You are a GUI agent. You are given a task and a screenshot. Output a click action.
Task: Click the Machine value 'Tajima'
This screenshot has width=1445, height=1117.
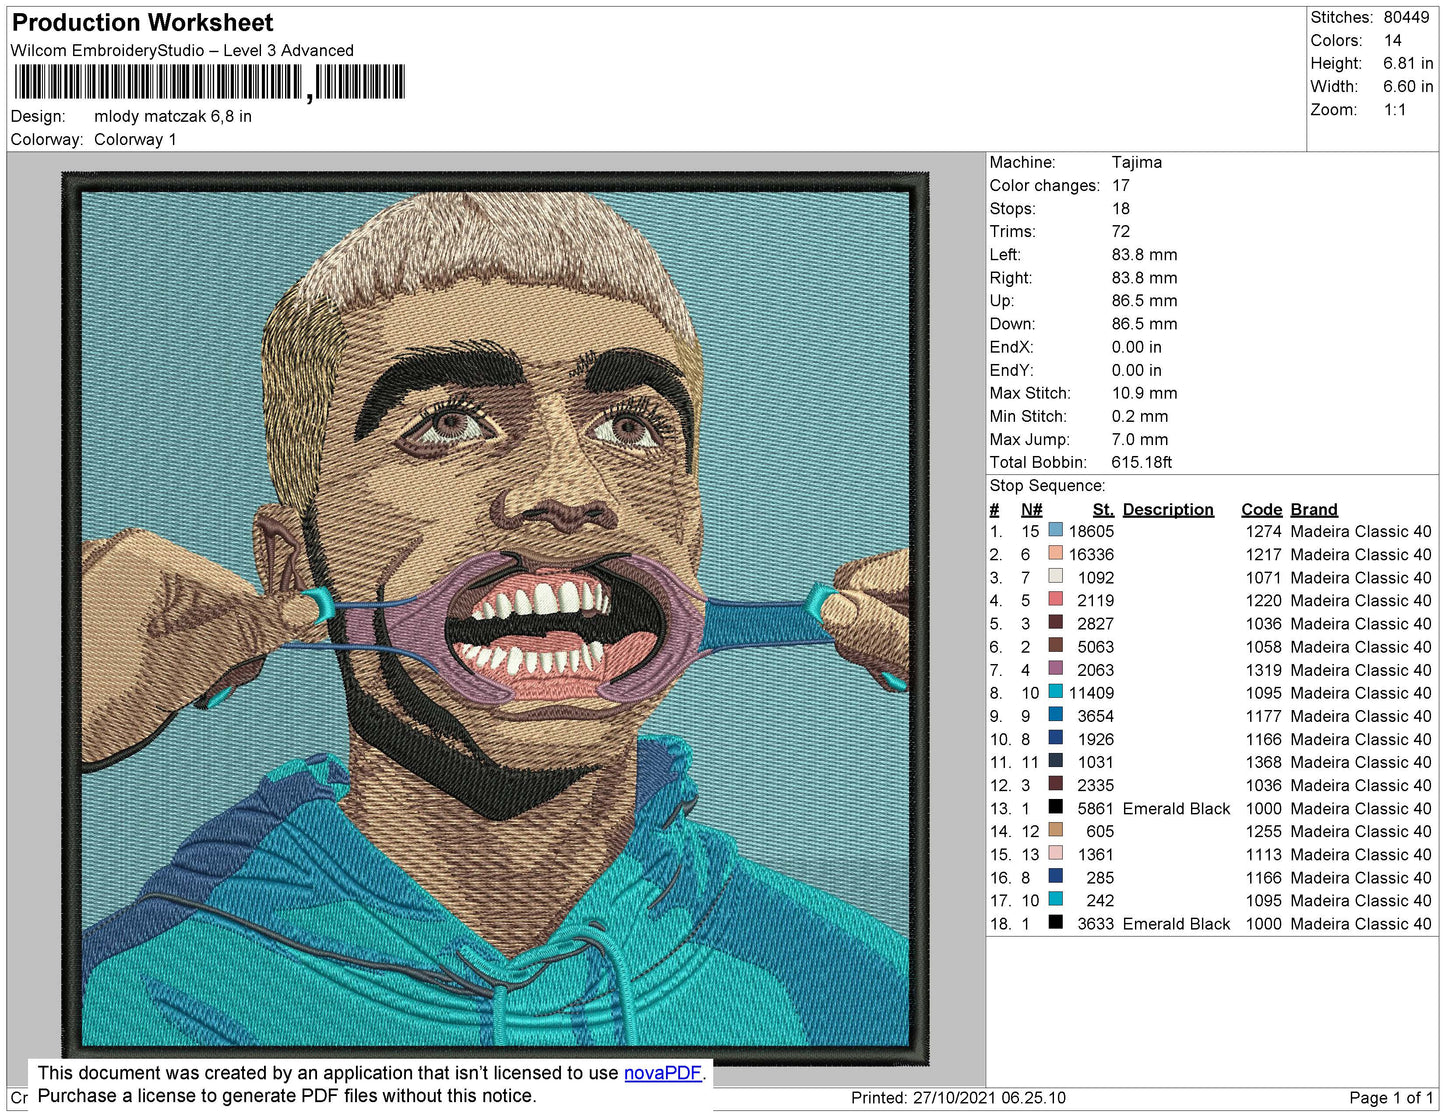click(1137, 162)
